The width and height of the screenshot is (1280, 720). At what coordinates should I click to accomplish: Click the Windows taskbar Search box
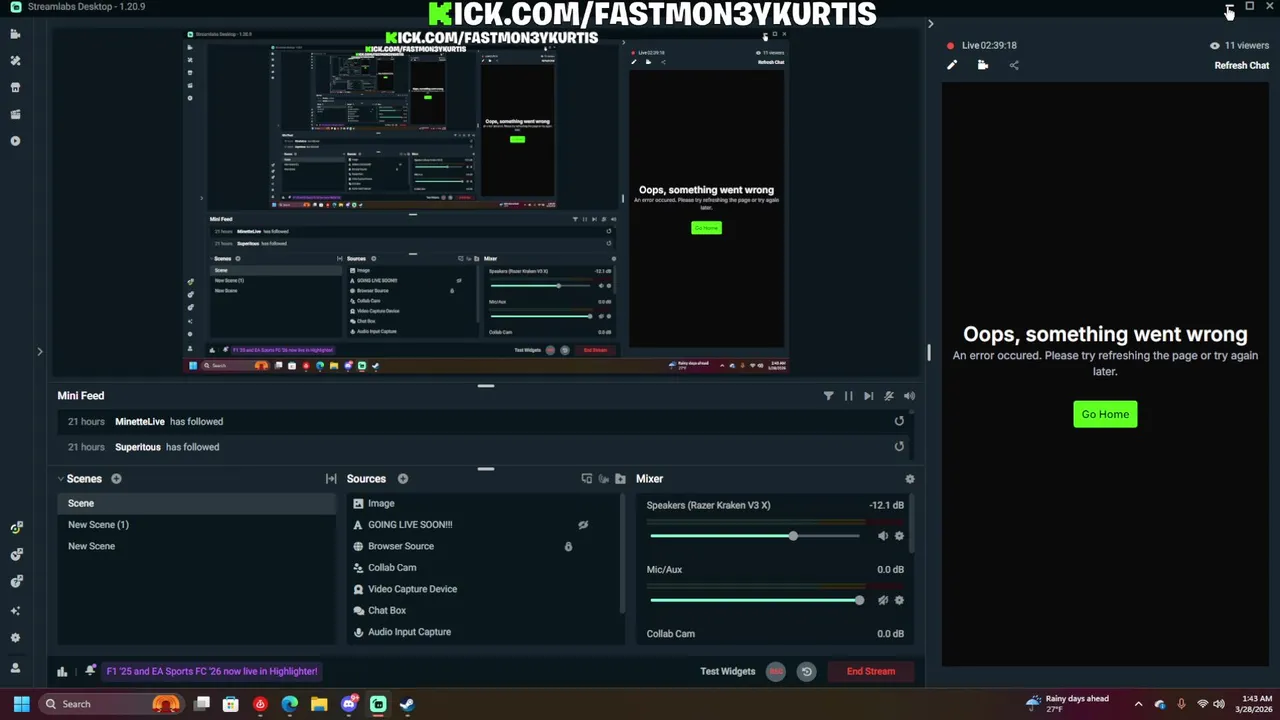110,704
